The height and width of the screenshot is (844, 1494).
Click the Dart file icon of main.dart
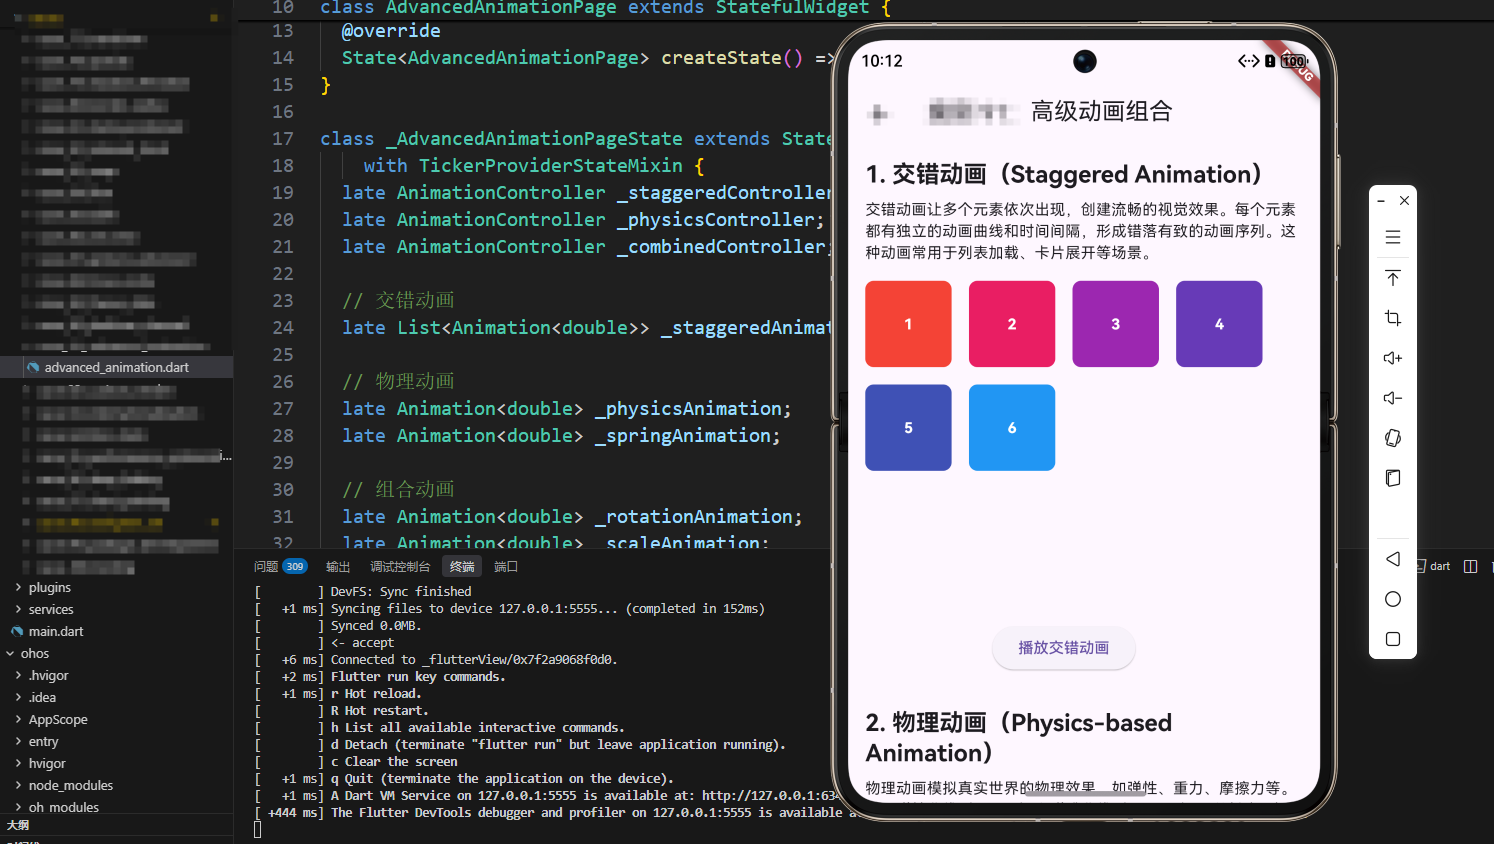point(17,631)
